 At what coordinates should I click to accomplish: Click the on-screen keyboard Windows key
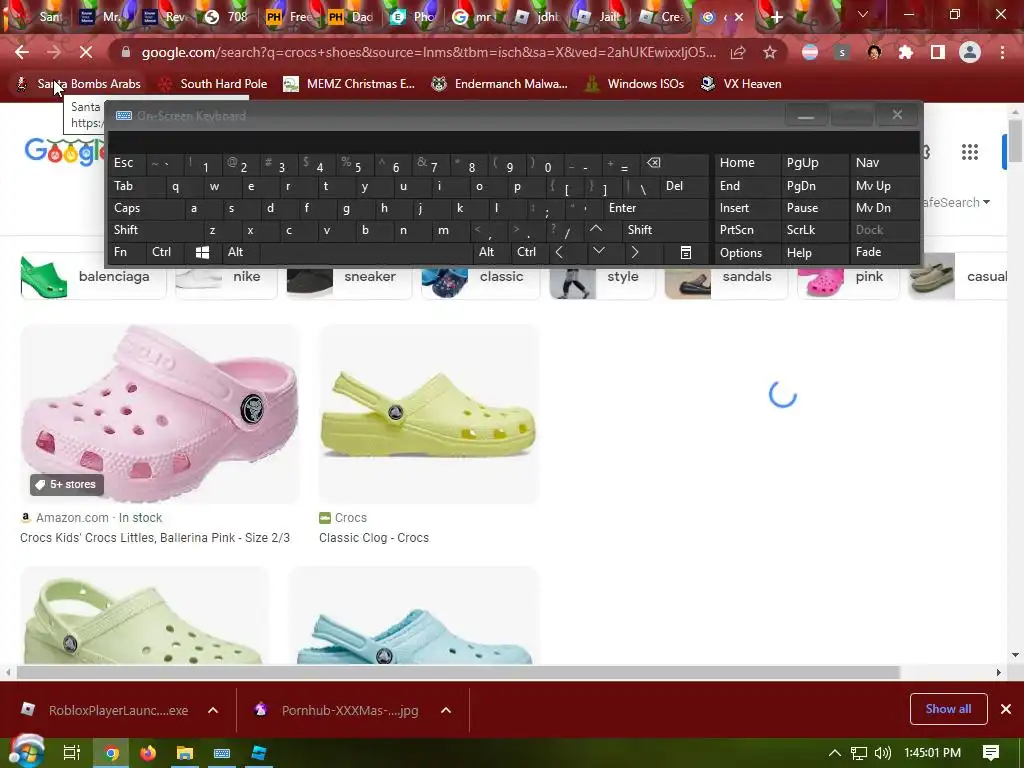click(202, 253)
